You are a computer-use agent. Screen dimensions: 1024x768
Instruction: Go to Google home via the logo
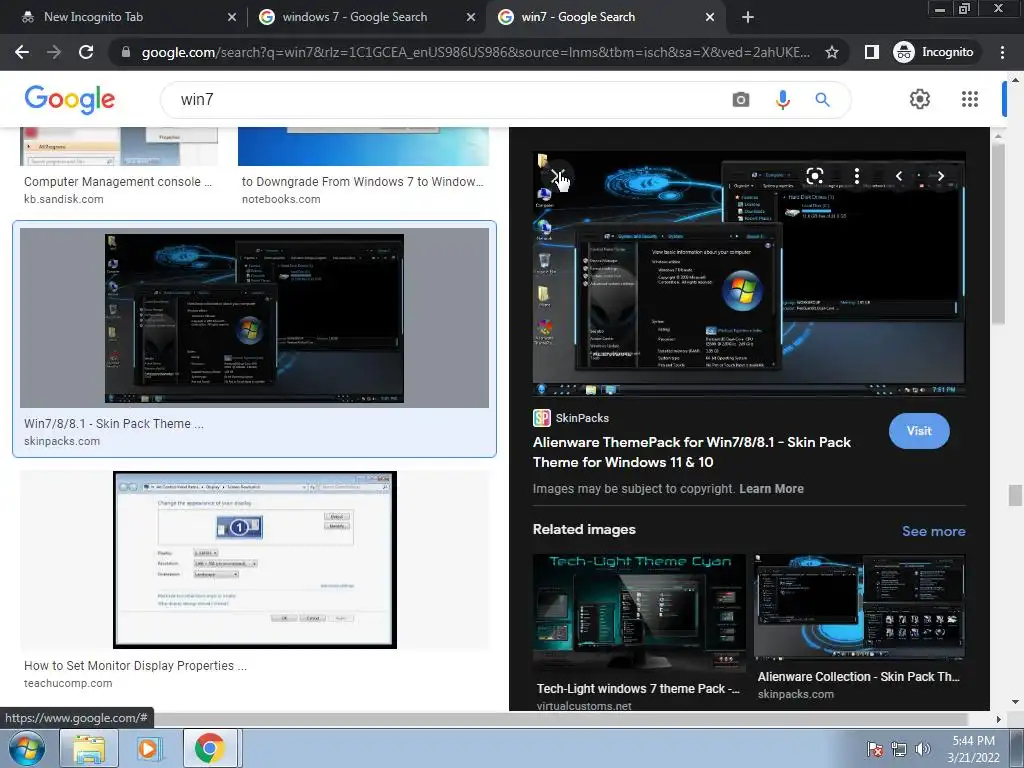69,99
